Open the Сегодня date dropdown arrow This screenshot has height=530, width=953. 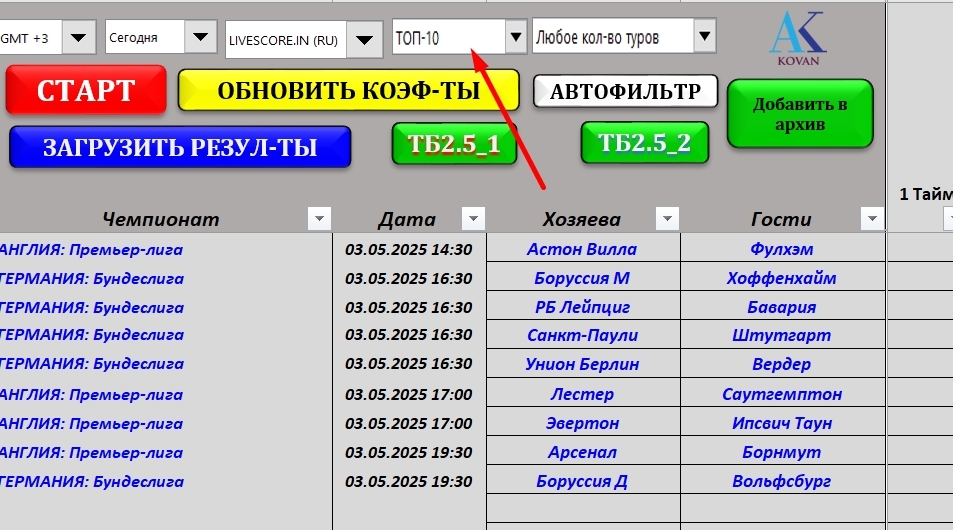pyautogui.click(x=201, y=37)
